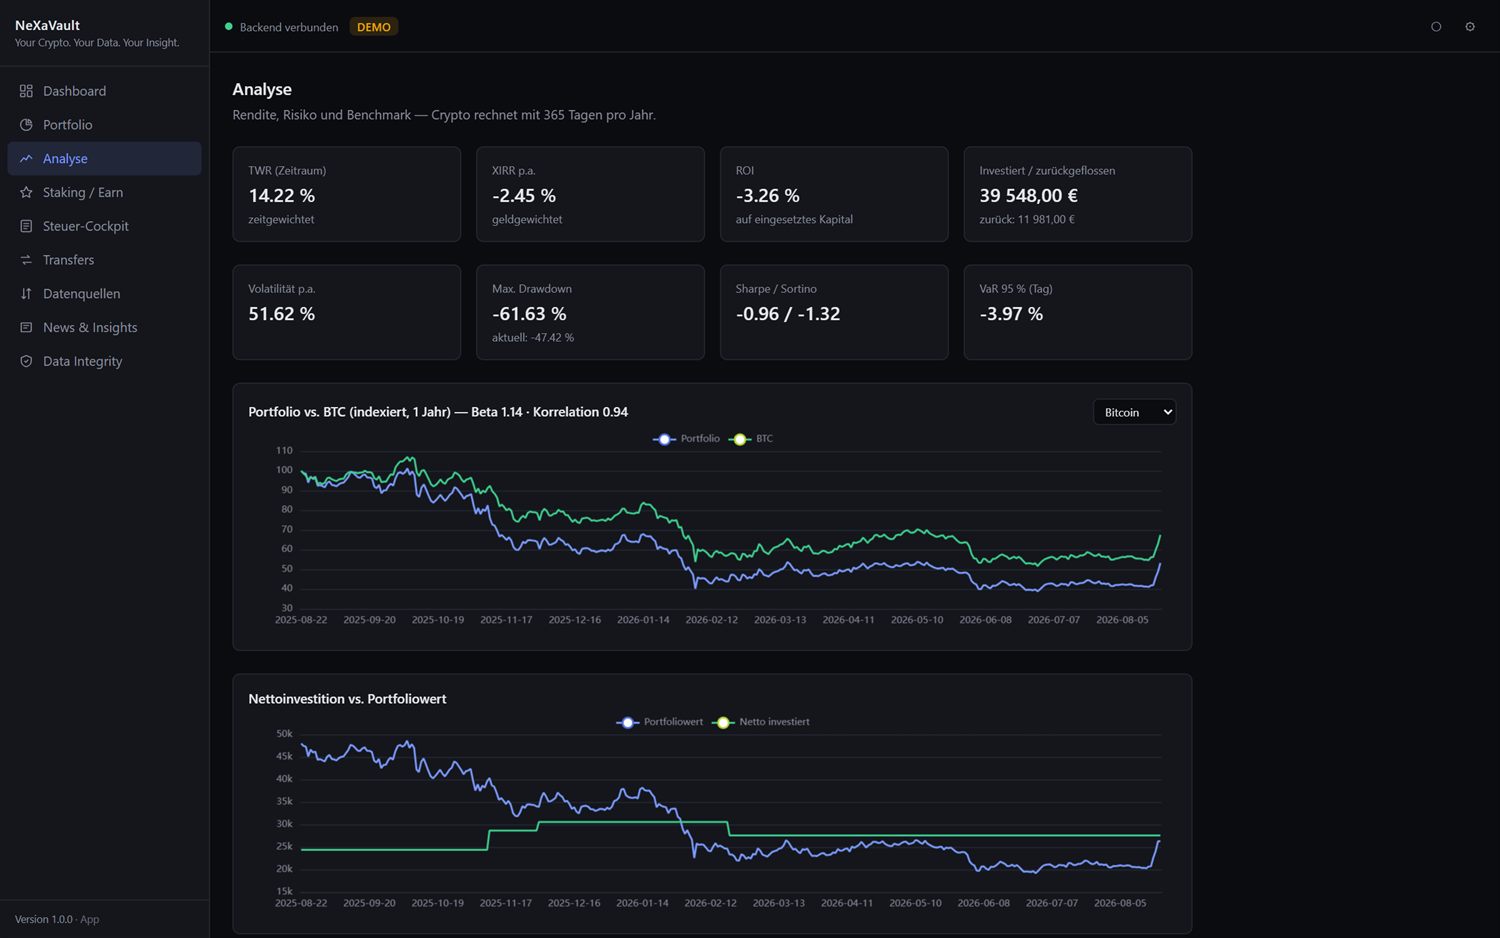Toggle the Portfolio series in chart legend
The height and width of the screenshot is (938, 1500).
point(686,439)
